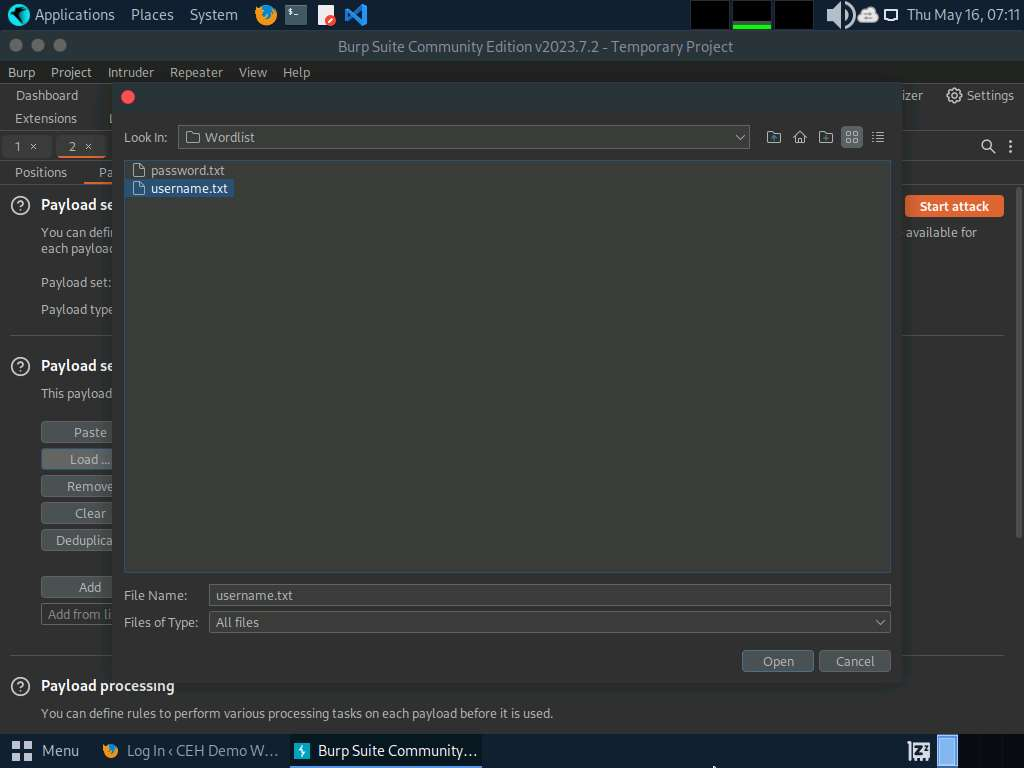The height and width of the screenshot is (768, 1024).
Task: Open the Intruder search magnifier icon
Action: (988, 146)
